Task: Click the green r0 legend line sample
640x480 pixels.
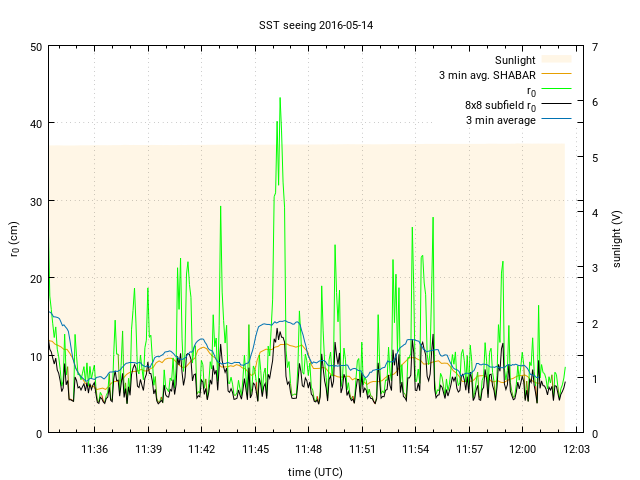Action: point(555,90)
